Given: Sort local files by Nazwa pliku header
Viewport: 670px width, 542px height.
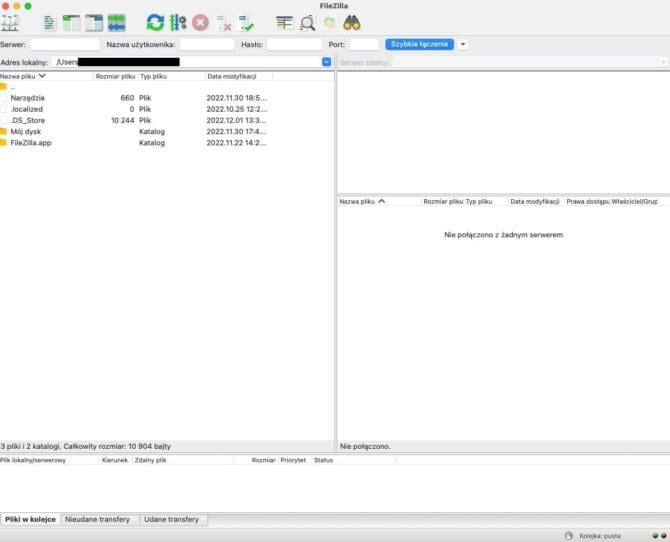Looking at the screenshot, I should (20, 76).
